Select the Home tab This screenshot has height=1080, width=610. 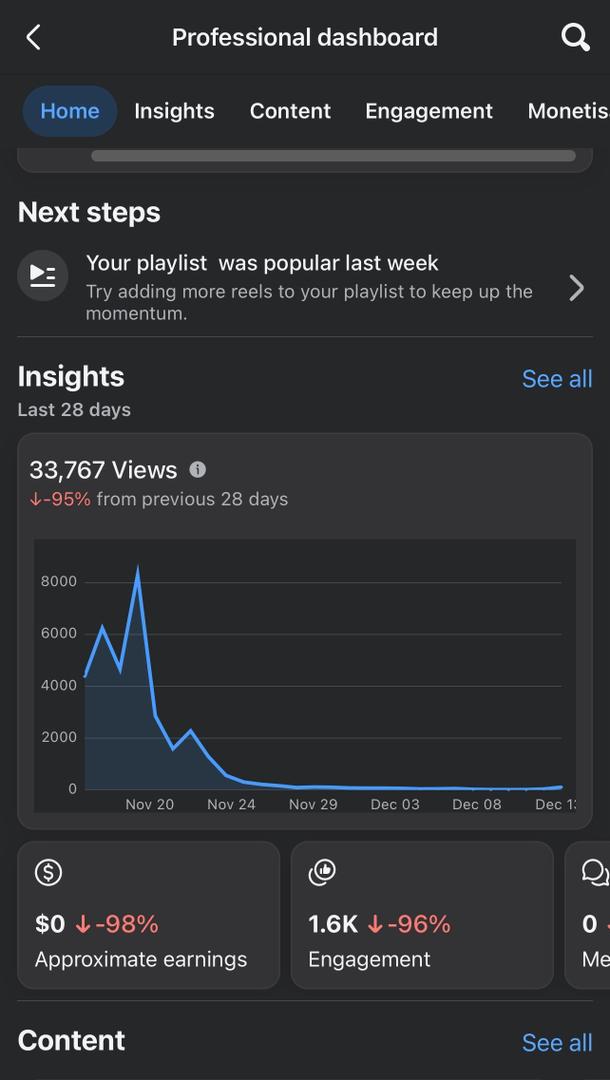coord(70,111)
